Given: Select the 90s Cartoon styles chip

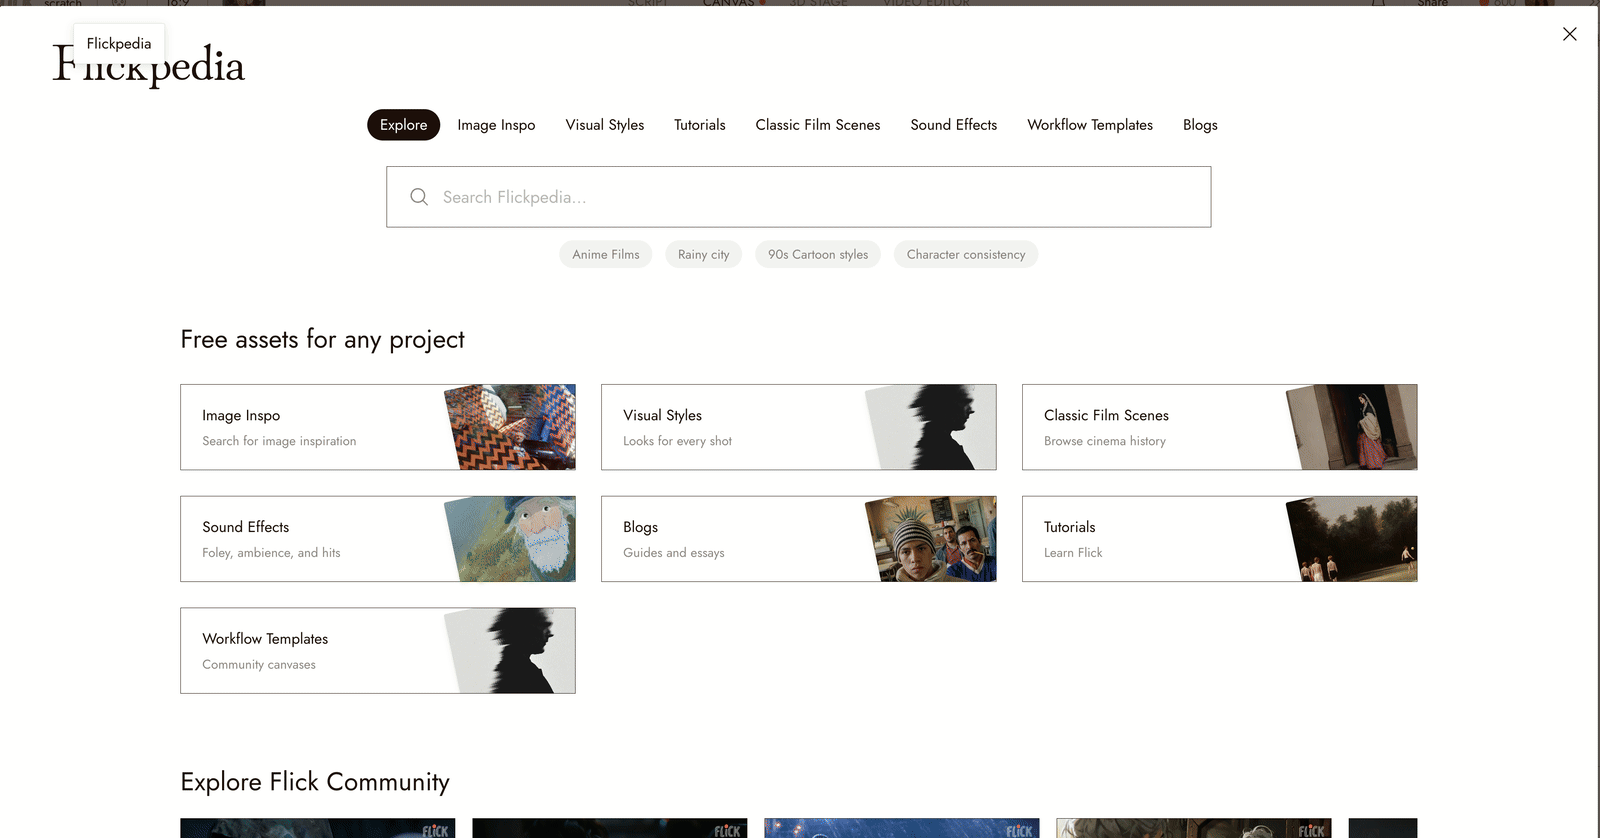Looking at the screenshot, I should [x=818, y=255].
